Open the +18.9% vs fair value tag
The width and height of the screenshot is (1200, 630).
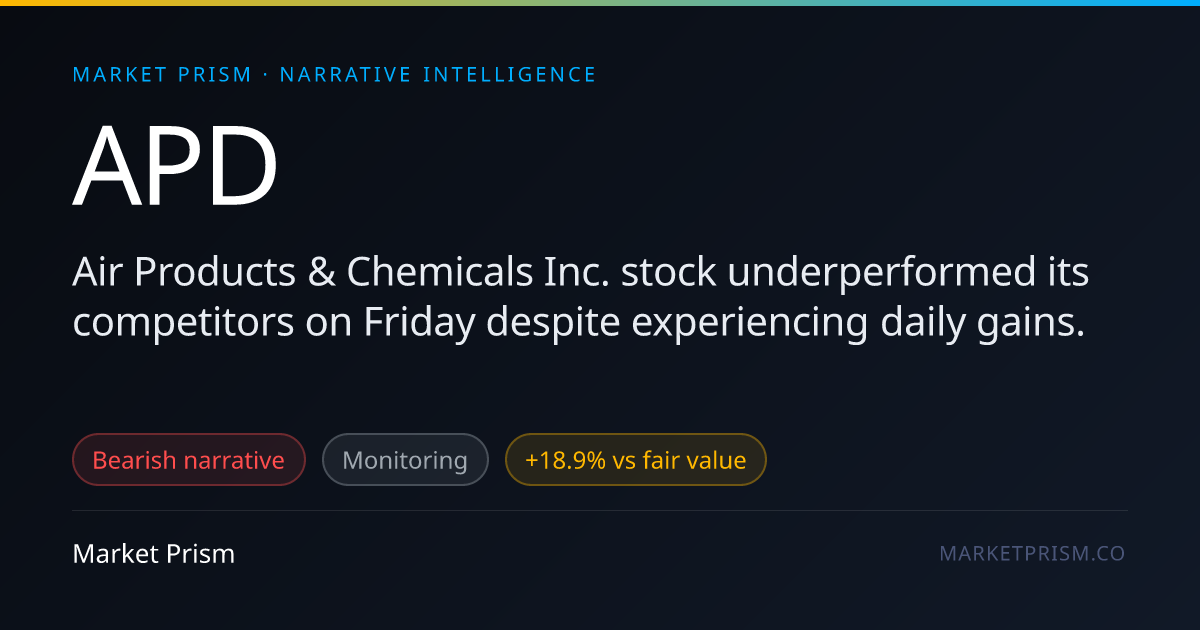click(x=636, y=460)
